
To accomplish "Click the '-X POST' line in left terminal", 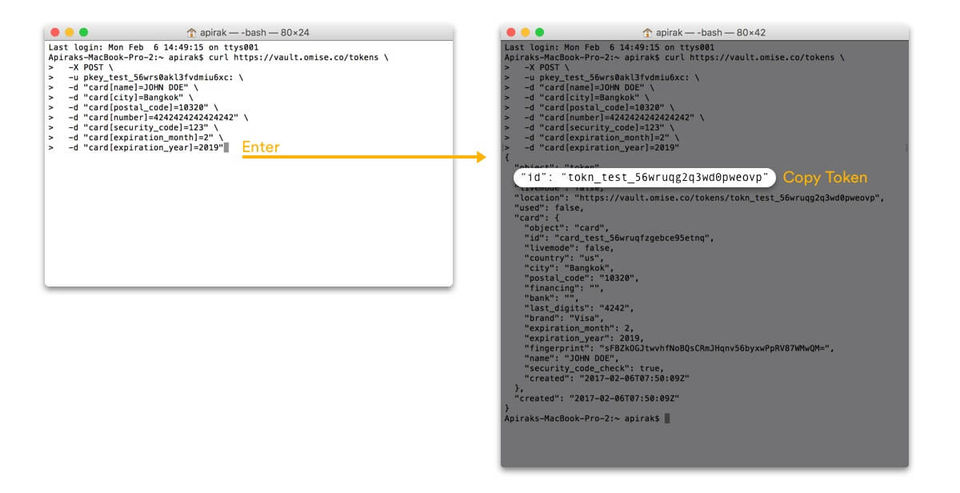I will pos(81,67).
